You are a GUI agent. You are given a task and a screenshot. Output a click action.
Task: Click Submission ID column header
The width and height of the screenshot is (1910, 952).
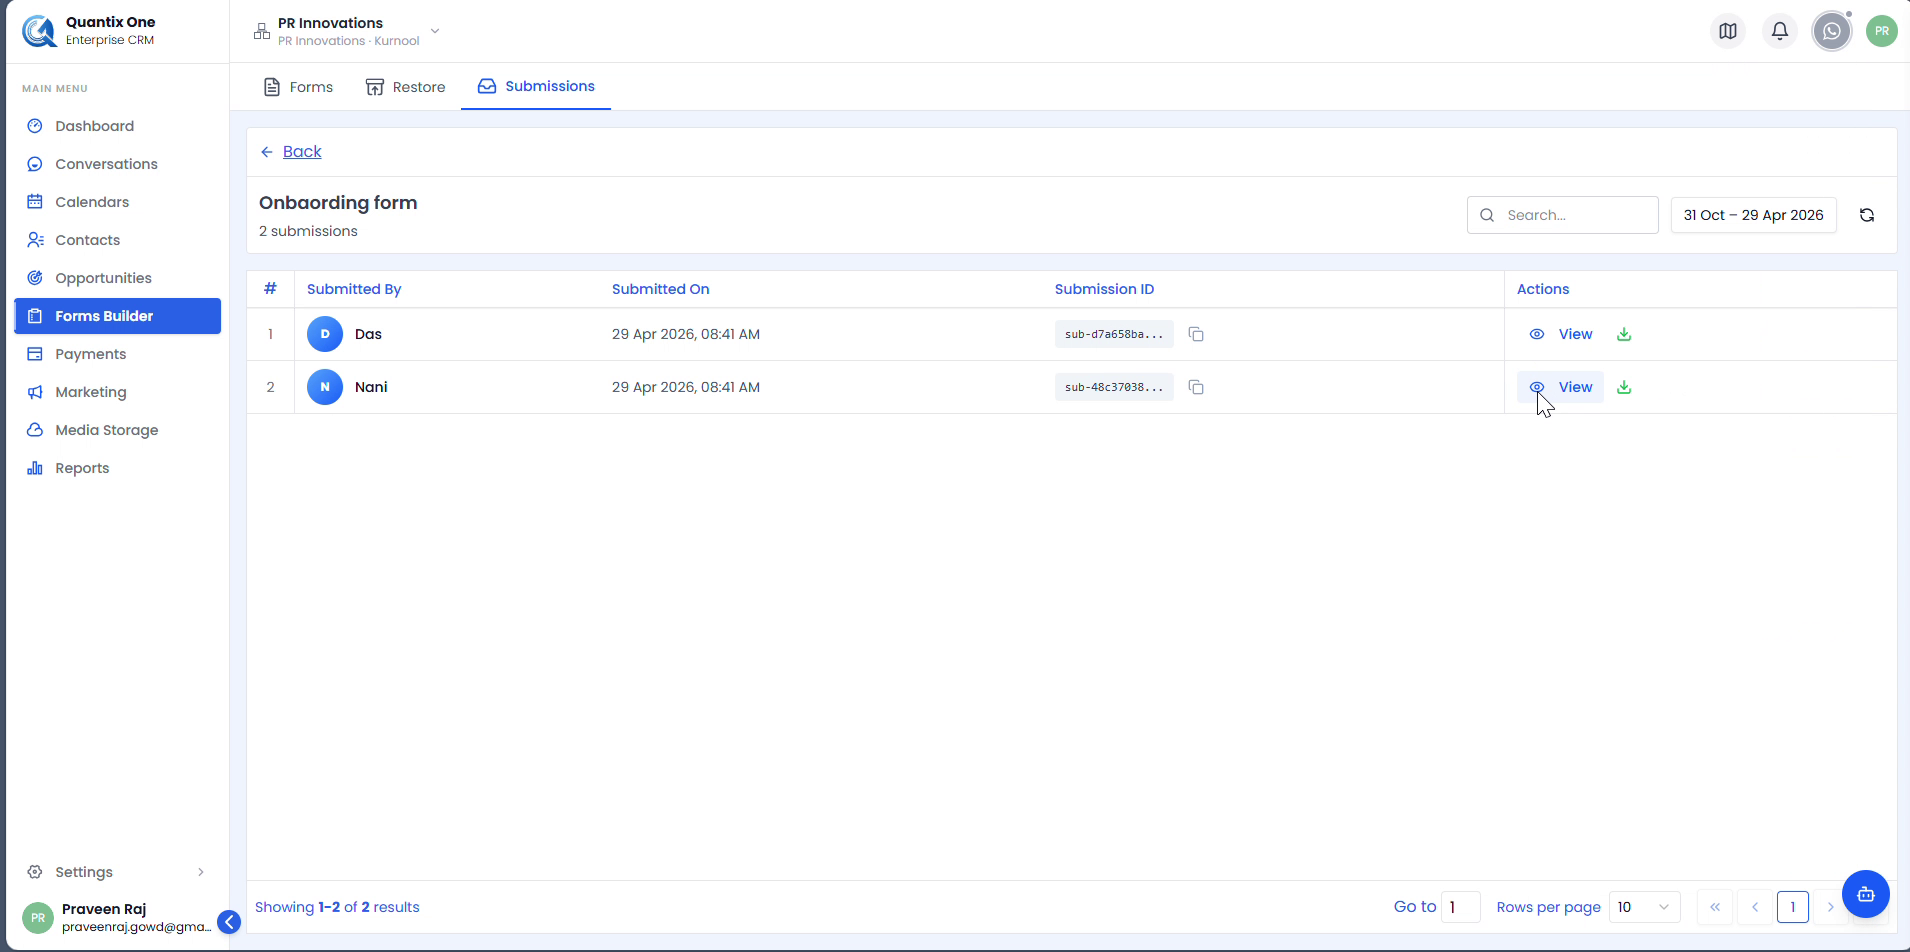click(1104, 289)
